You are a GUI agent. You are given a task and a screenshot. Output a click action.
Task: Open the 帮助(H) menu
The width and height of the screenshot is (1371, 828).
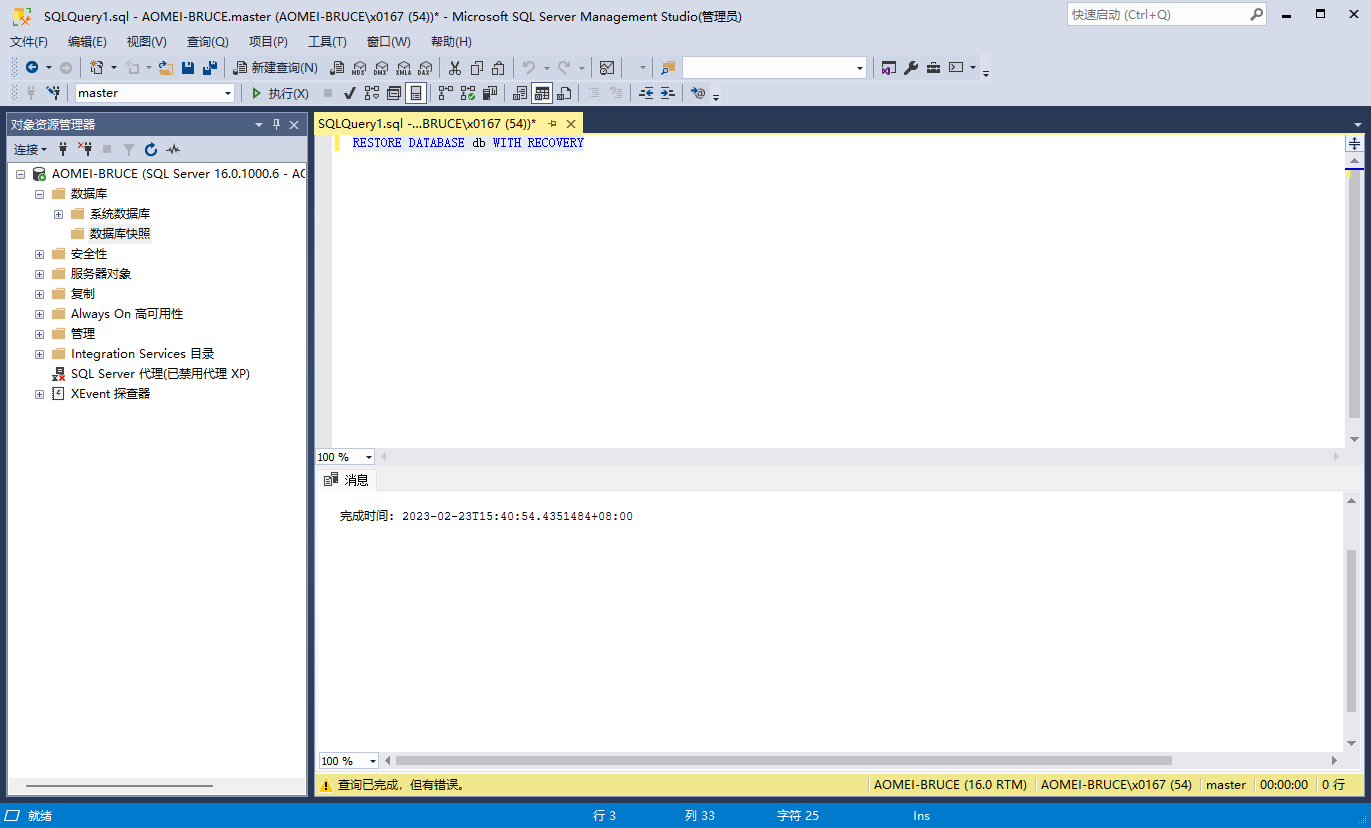point(451,42)
